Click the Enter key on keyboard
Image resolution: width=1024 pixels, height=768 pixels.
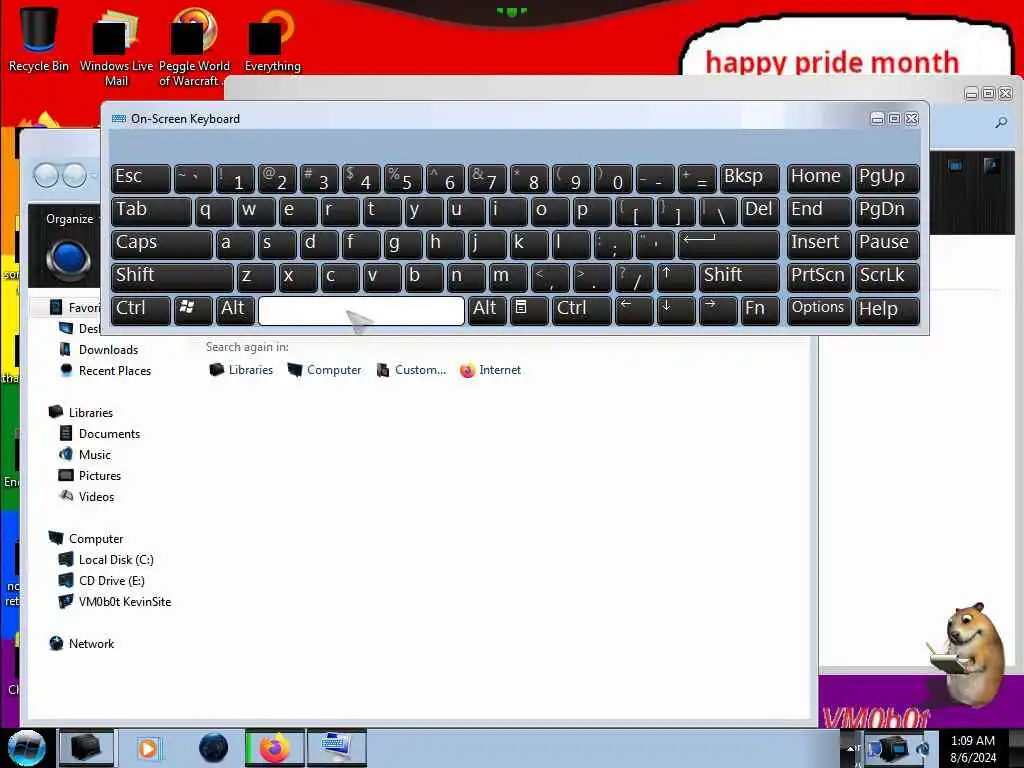729,244
